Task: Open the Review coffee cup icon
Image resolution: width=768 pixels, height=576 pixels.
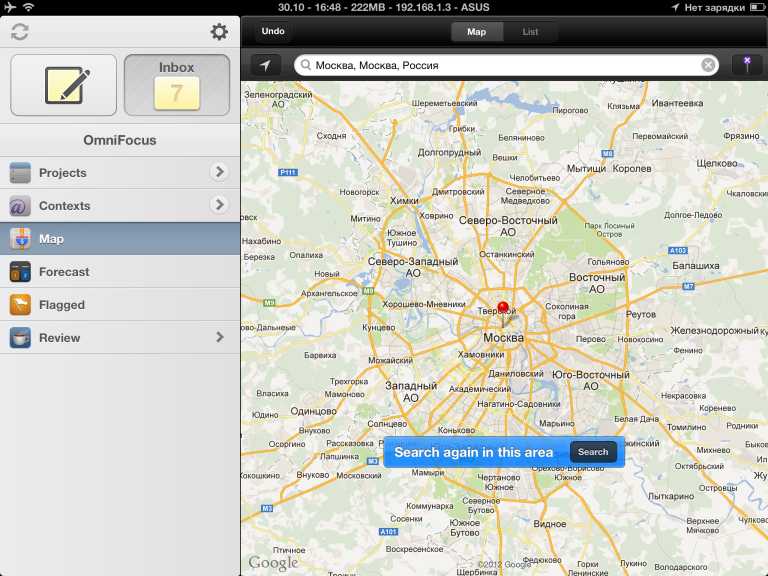Action: click(x=20, y=337)
